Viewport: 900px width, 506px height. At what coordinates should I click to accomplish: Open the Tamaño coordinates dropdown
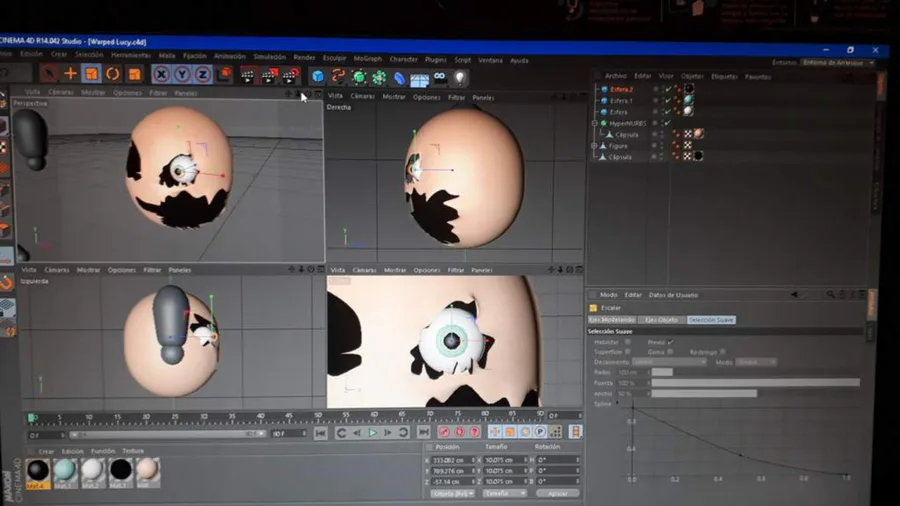pos(504,493)
